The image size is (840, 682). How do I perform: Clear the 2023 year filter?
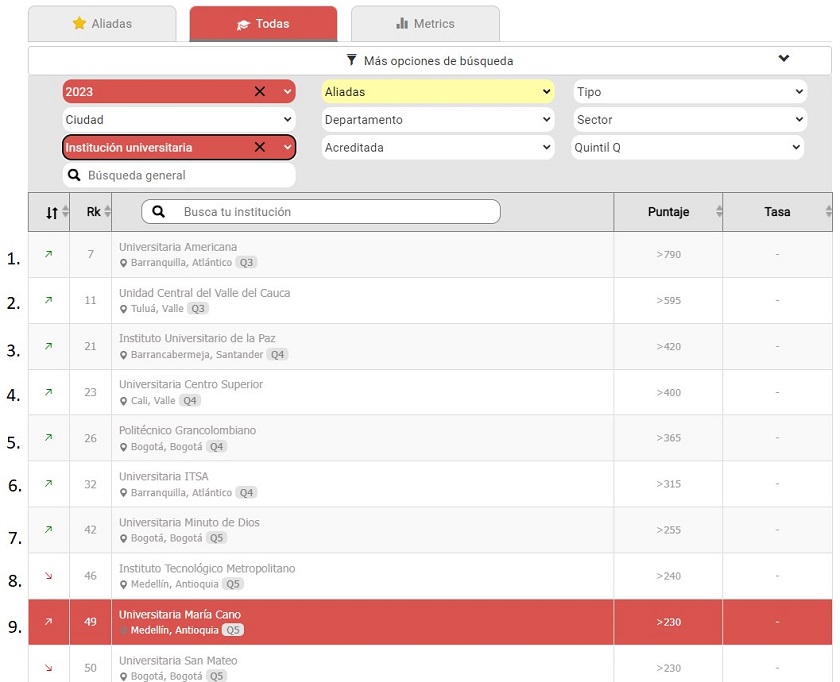(x=260, y=92)
